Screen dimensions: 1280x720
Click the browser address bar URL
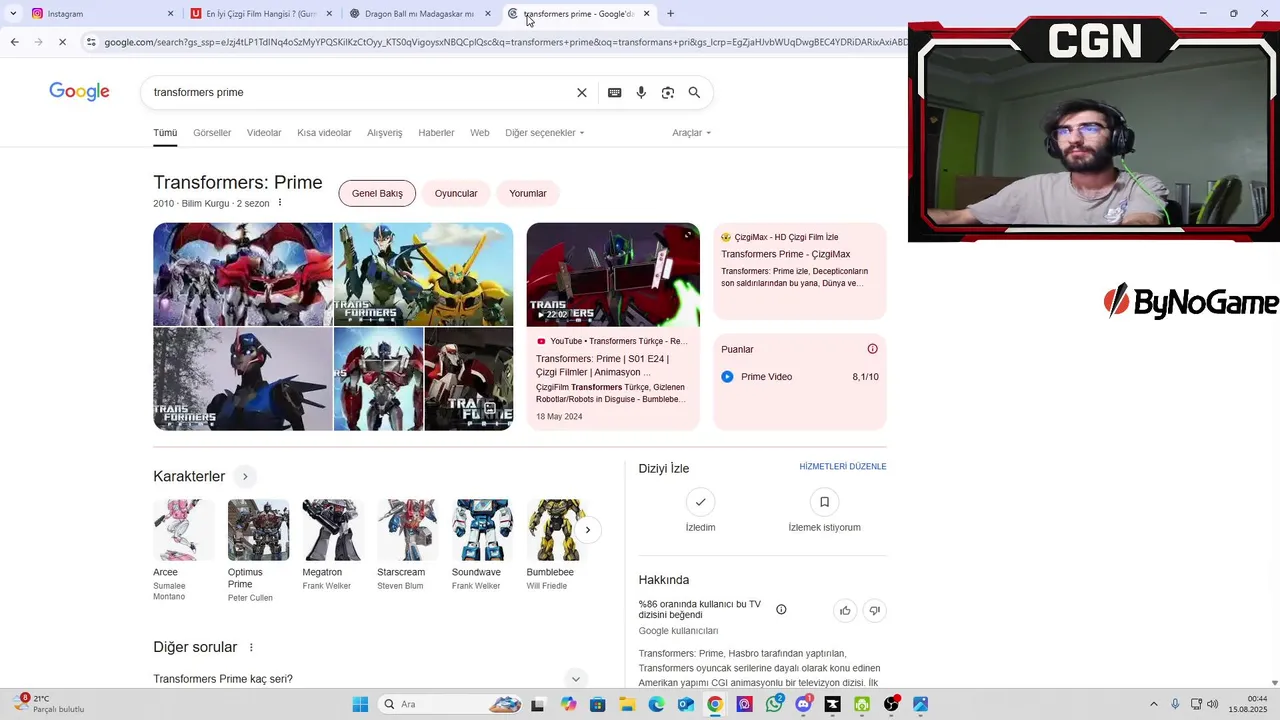(505, 42)
